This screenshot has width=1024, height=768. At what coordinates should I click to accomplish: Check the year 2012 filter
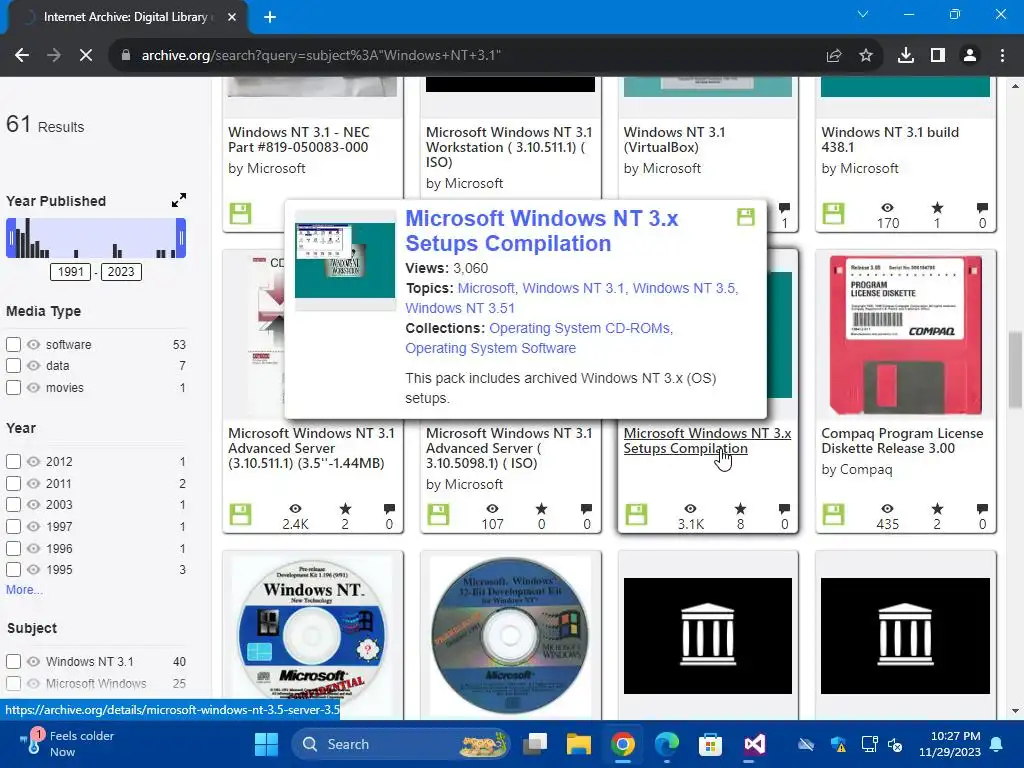pos(13,462)
